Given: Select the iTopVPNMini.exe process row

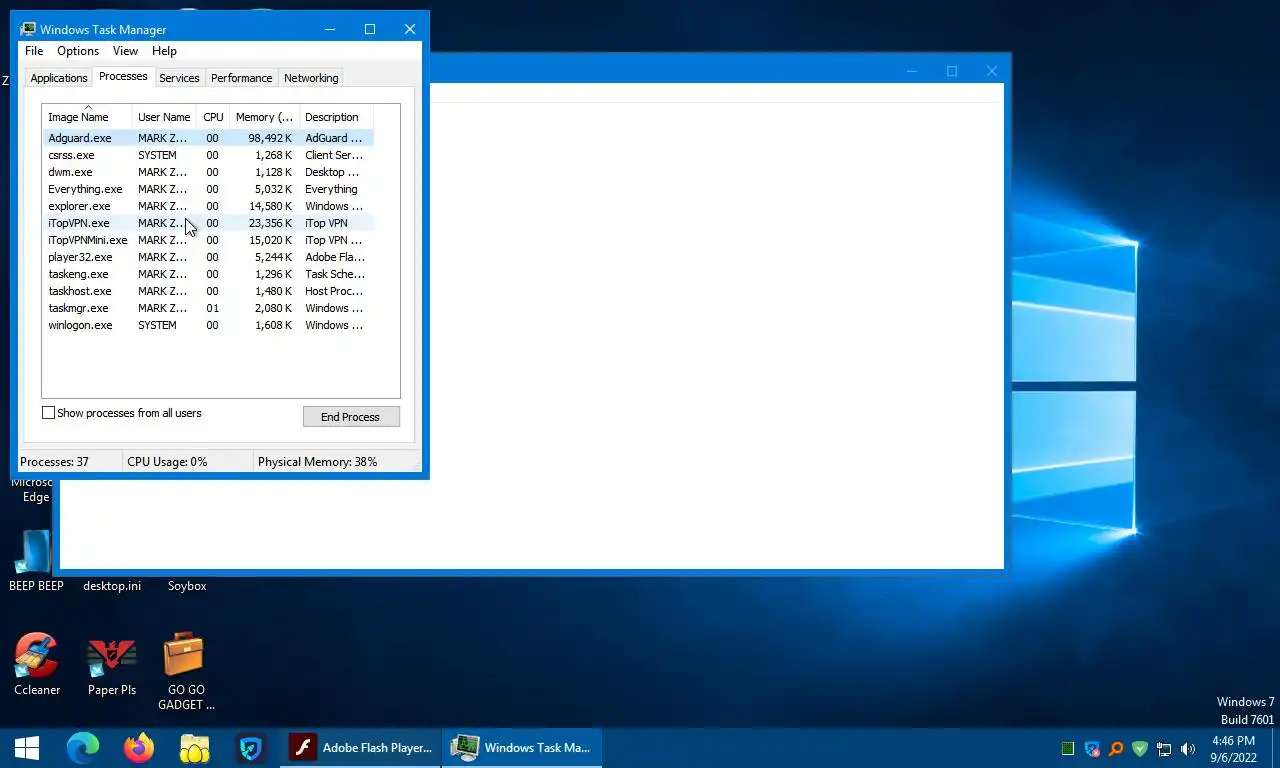Looking at the screenshot, I should point(208,240).
